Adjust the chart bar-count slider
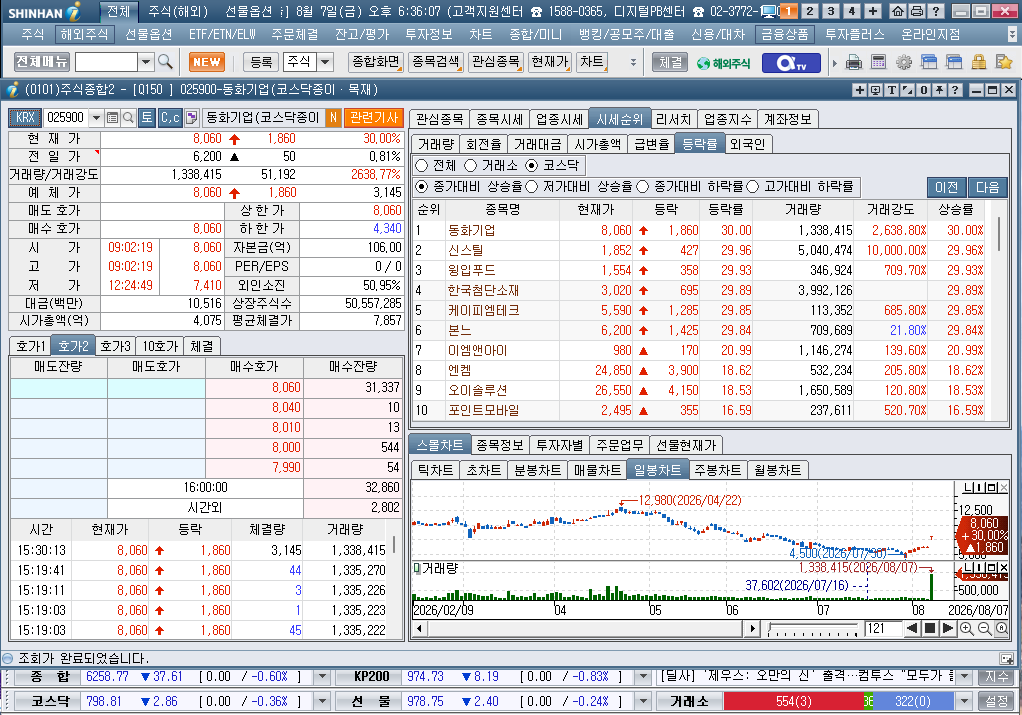Viewport: 1022px width, 715px height. click(x=813, y=629)
